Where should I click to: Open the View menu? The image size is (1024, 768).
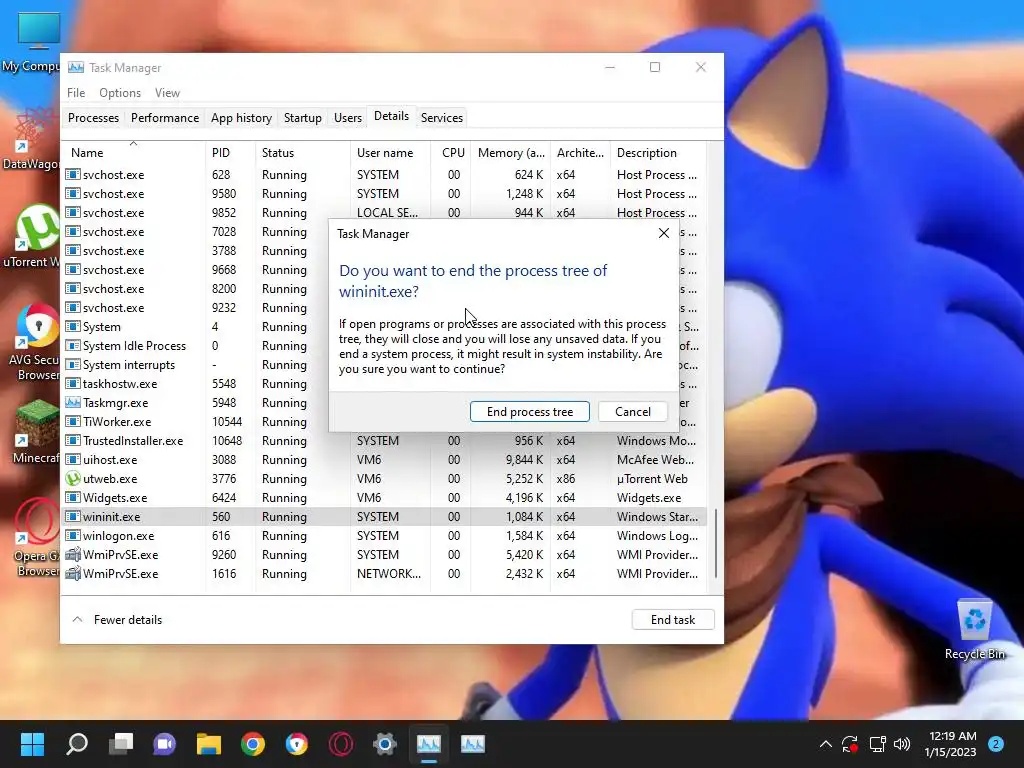click(167, 93)
